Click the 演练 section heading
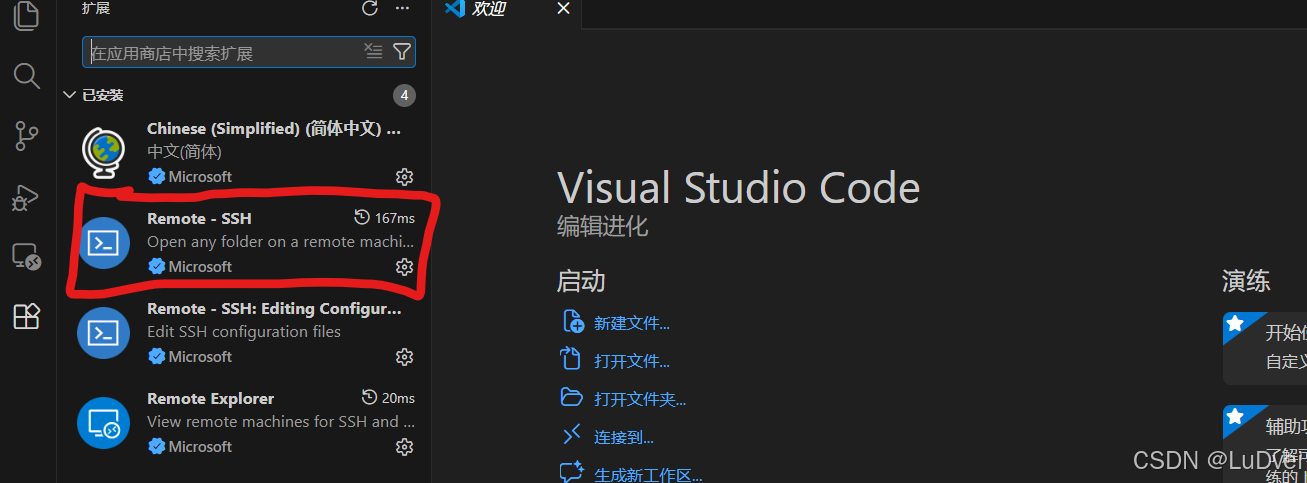 (x=1246, y=281)
